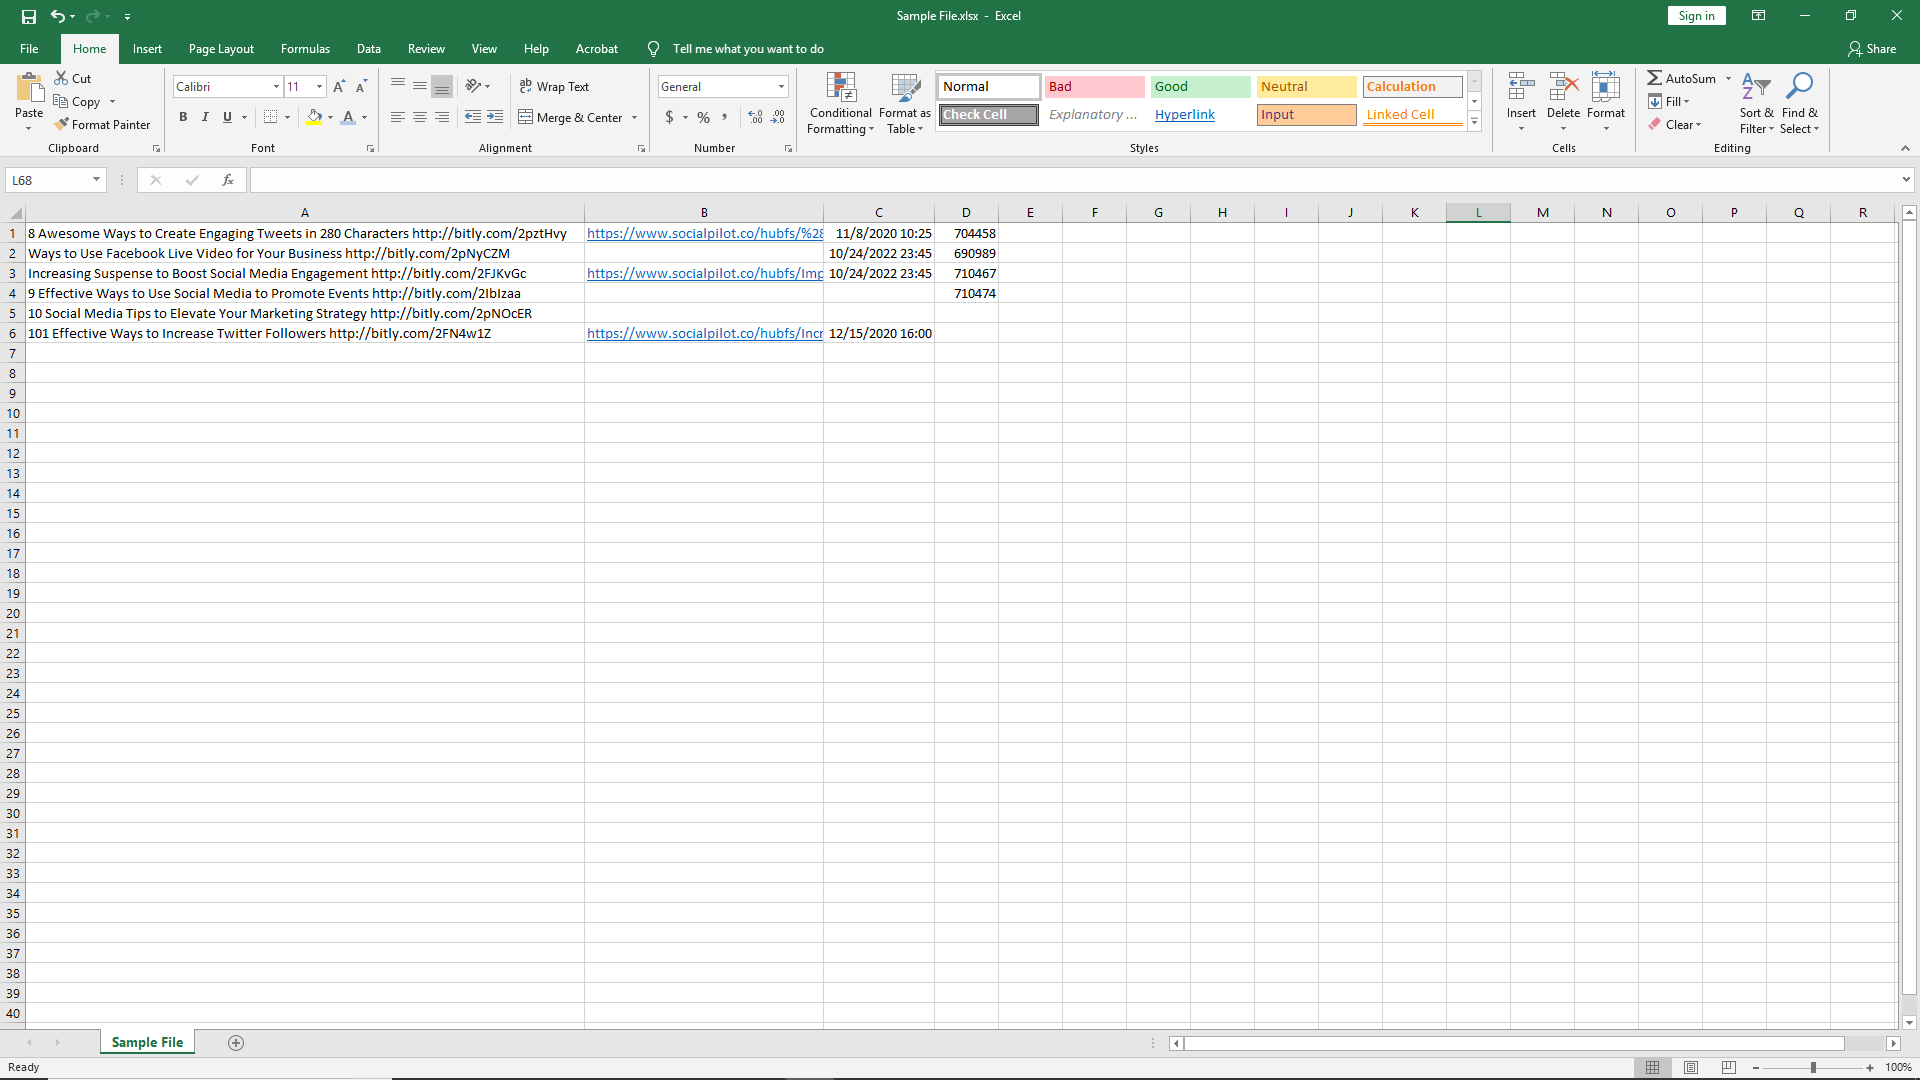1920x1080 pixels.
Task: Click the Sign in button
Action: pos(1696,16)
